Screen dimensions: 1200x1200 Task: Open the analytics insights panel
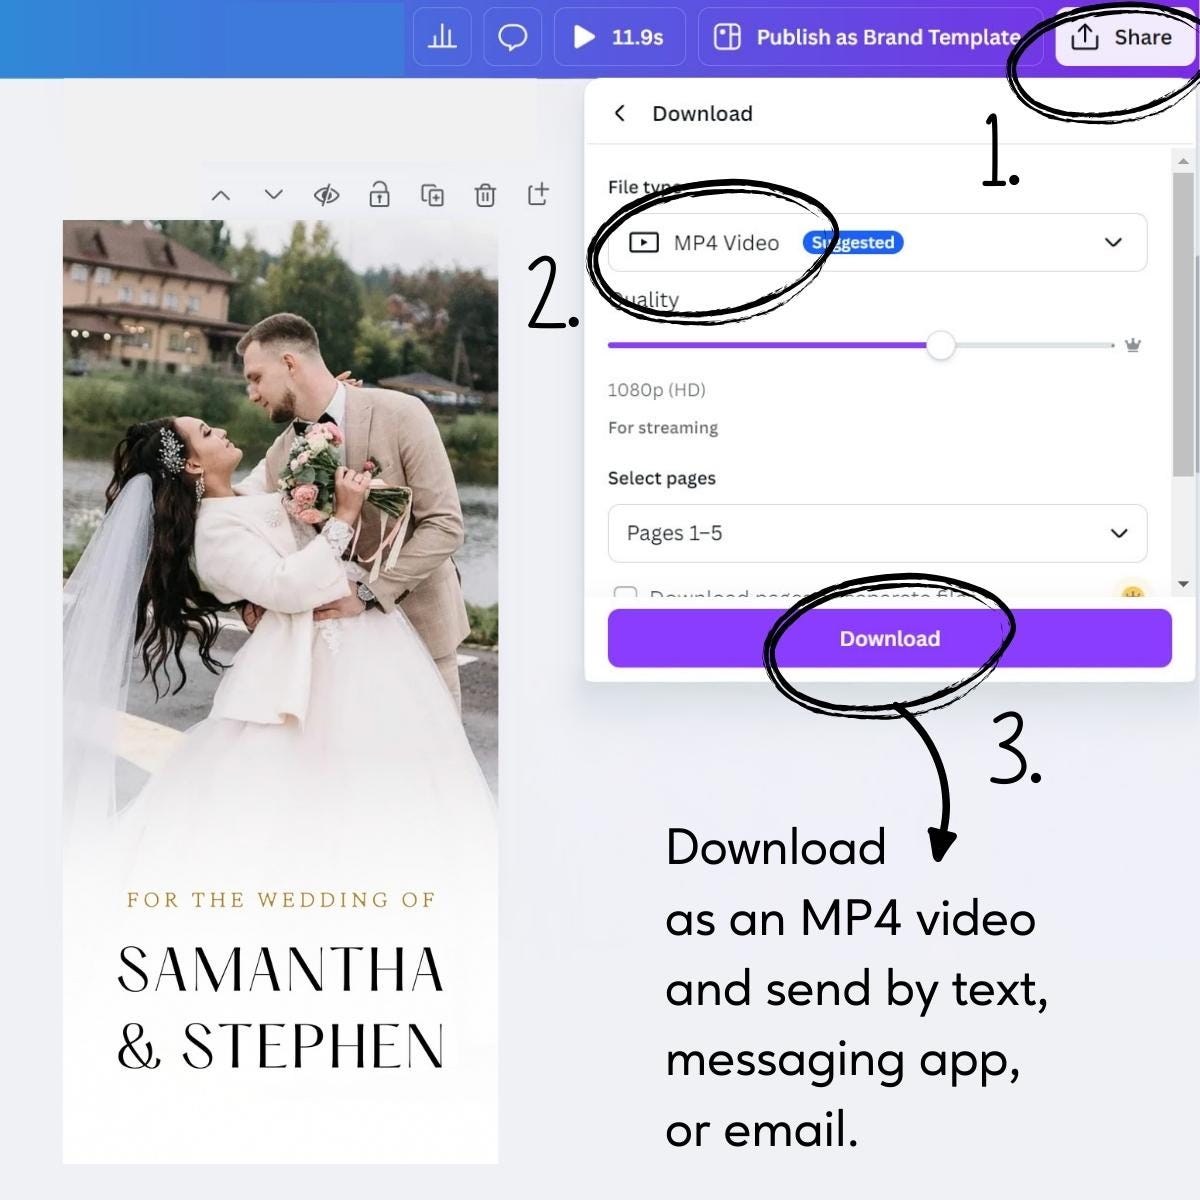tap(441, 37)
